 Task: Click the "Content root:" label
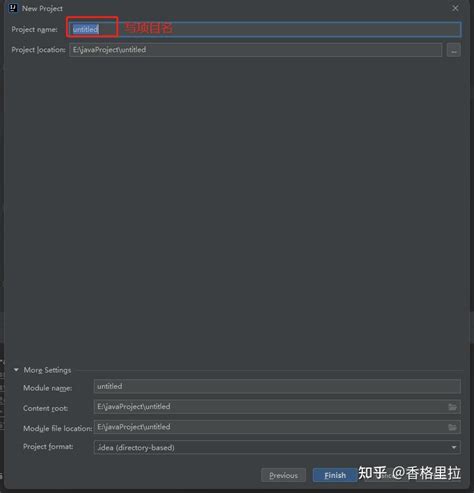[46, 408]
